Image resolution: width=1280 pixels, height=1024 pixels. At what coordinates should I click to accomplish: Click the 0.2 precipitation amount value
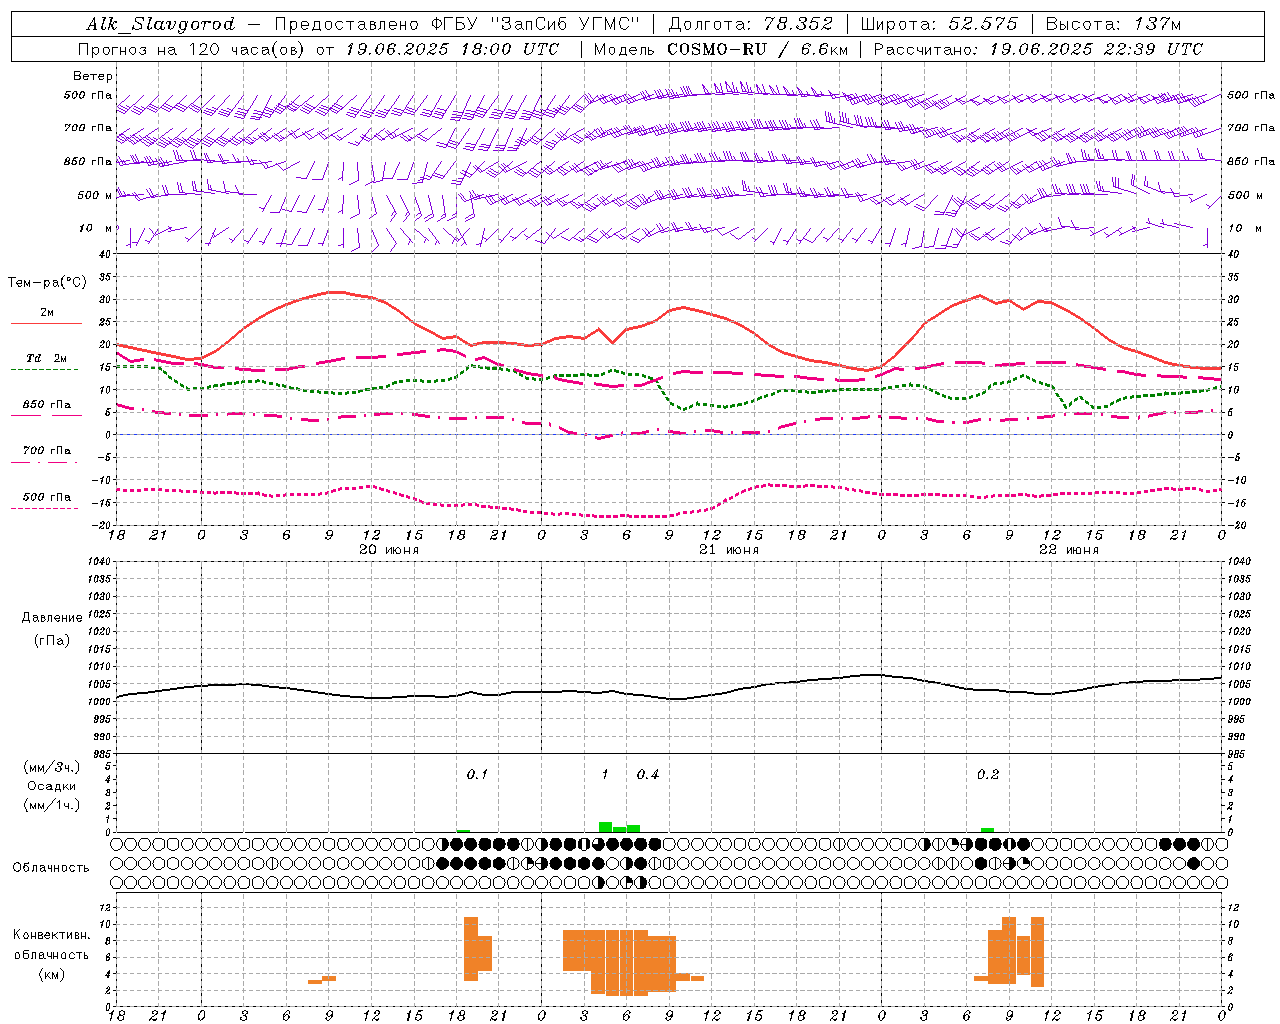click(x=988, y=774)
